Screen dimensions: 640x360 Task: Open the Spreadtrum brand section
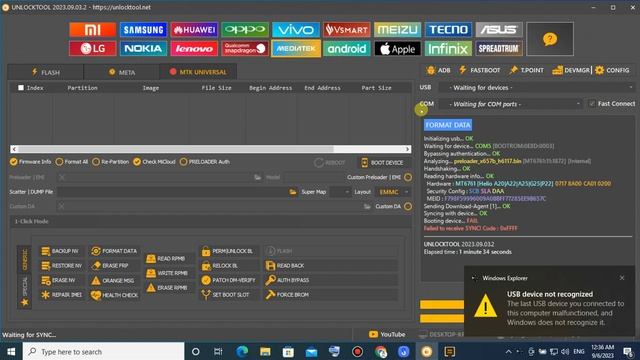[499, 49]
